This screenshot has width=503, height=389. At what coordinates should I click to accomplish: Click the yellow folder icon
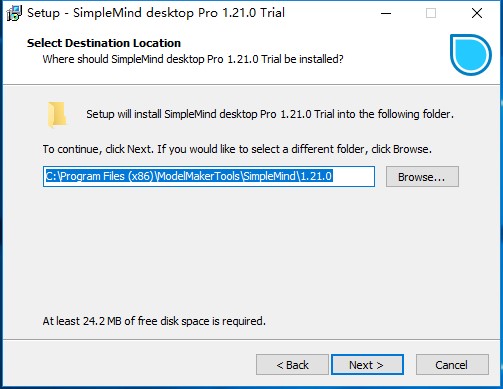pyautogui.click(x=57, y=115)
